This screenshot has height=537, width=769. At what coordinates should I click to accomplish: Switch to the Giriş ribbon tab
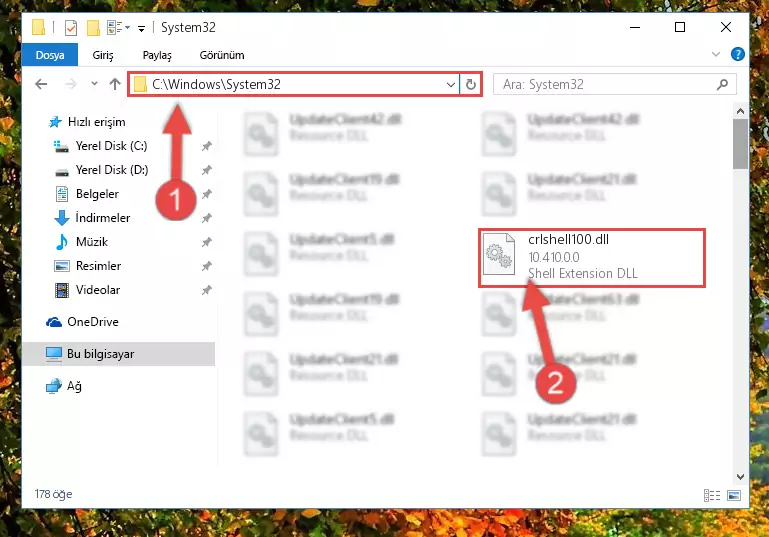[103, 55]
